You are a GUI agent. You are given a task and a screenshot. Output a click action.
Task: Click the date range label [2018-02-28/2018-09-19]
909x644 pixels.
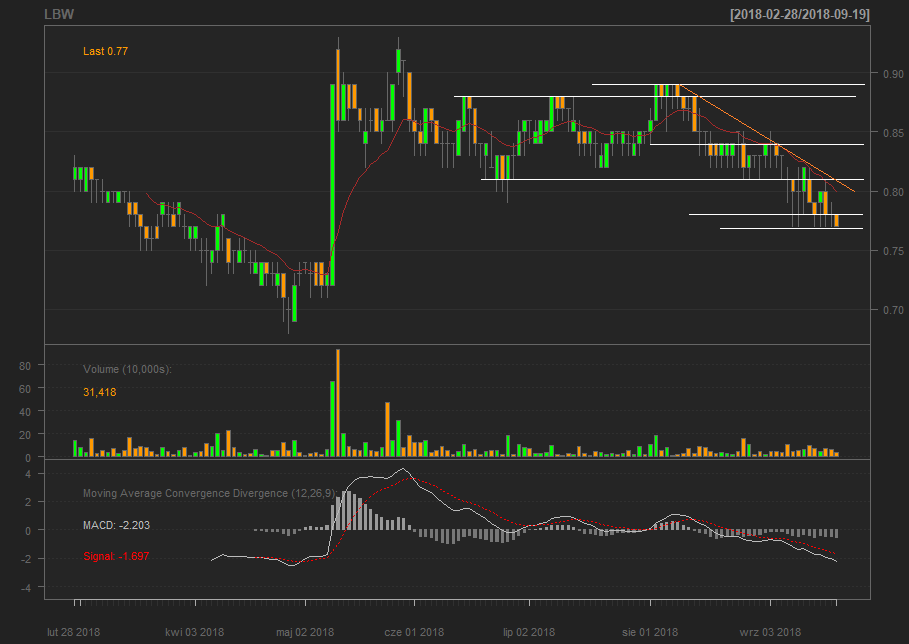pyautogui.click(x=800, y=14)
